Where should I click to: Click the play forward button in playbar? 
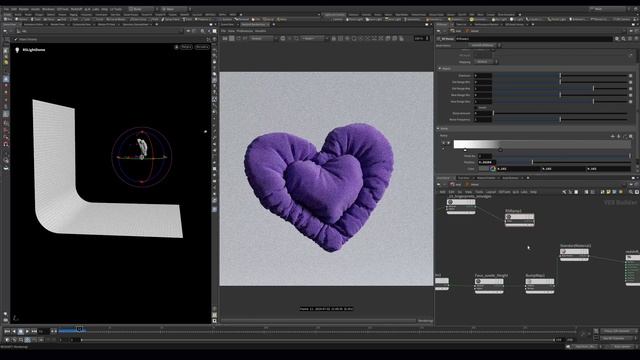tap(27, 331)
